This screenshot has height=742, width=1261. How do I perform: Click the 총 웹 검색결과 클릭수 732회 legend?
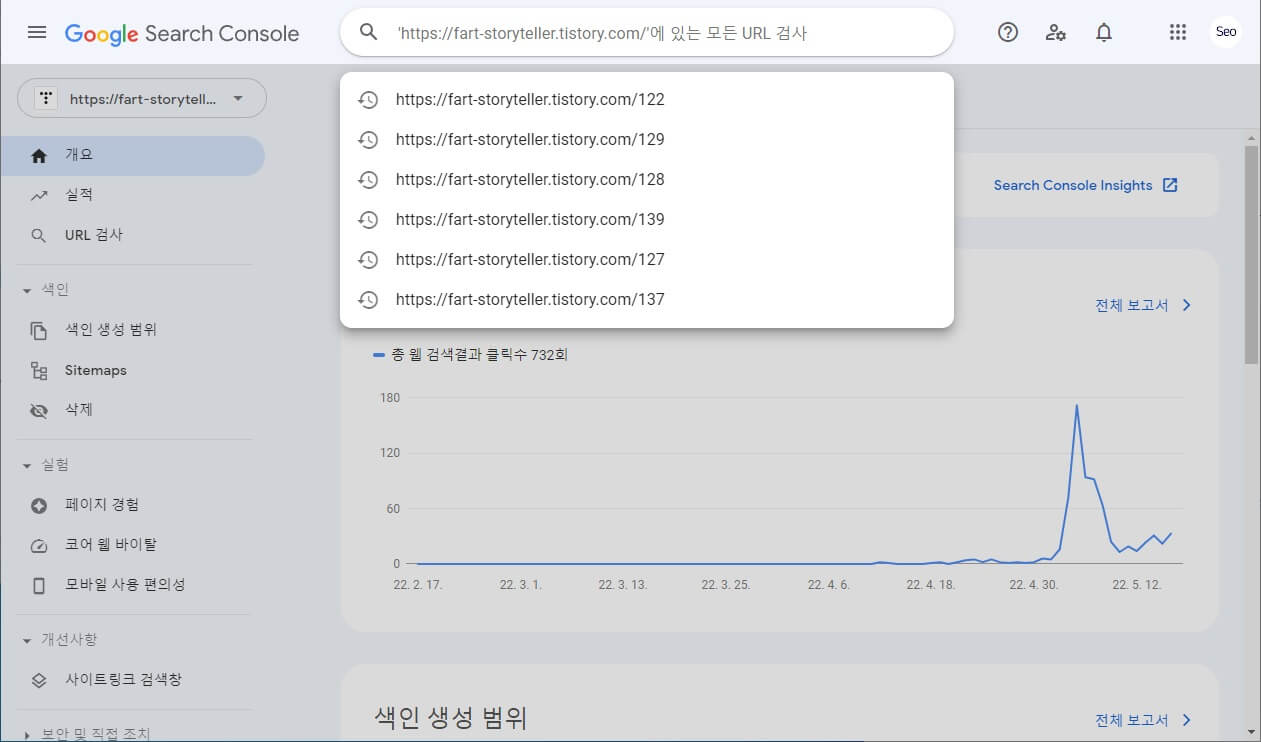click(x=470, y=355)
